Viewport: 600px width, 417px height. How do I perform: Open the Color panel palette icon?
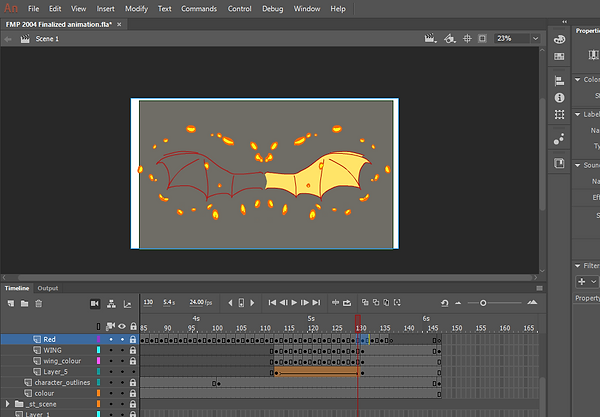[x=559, y=39]
